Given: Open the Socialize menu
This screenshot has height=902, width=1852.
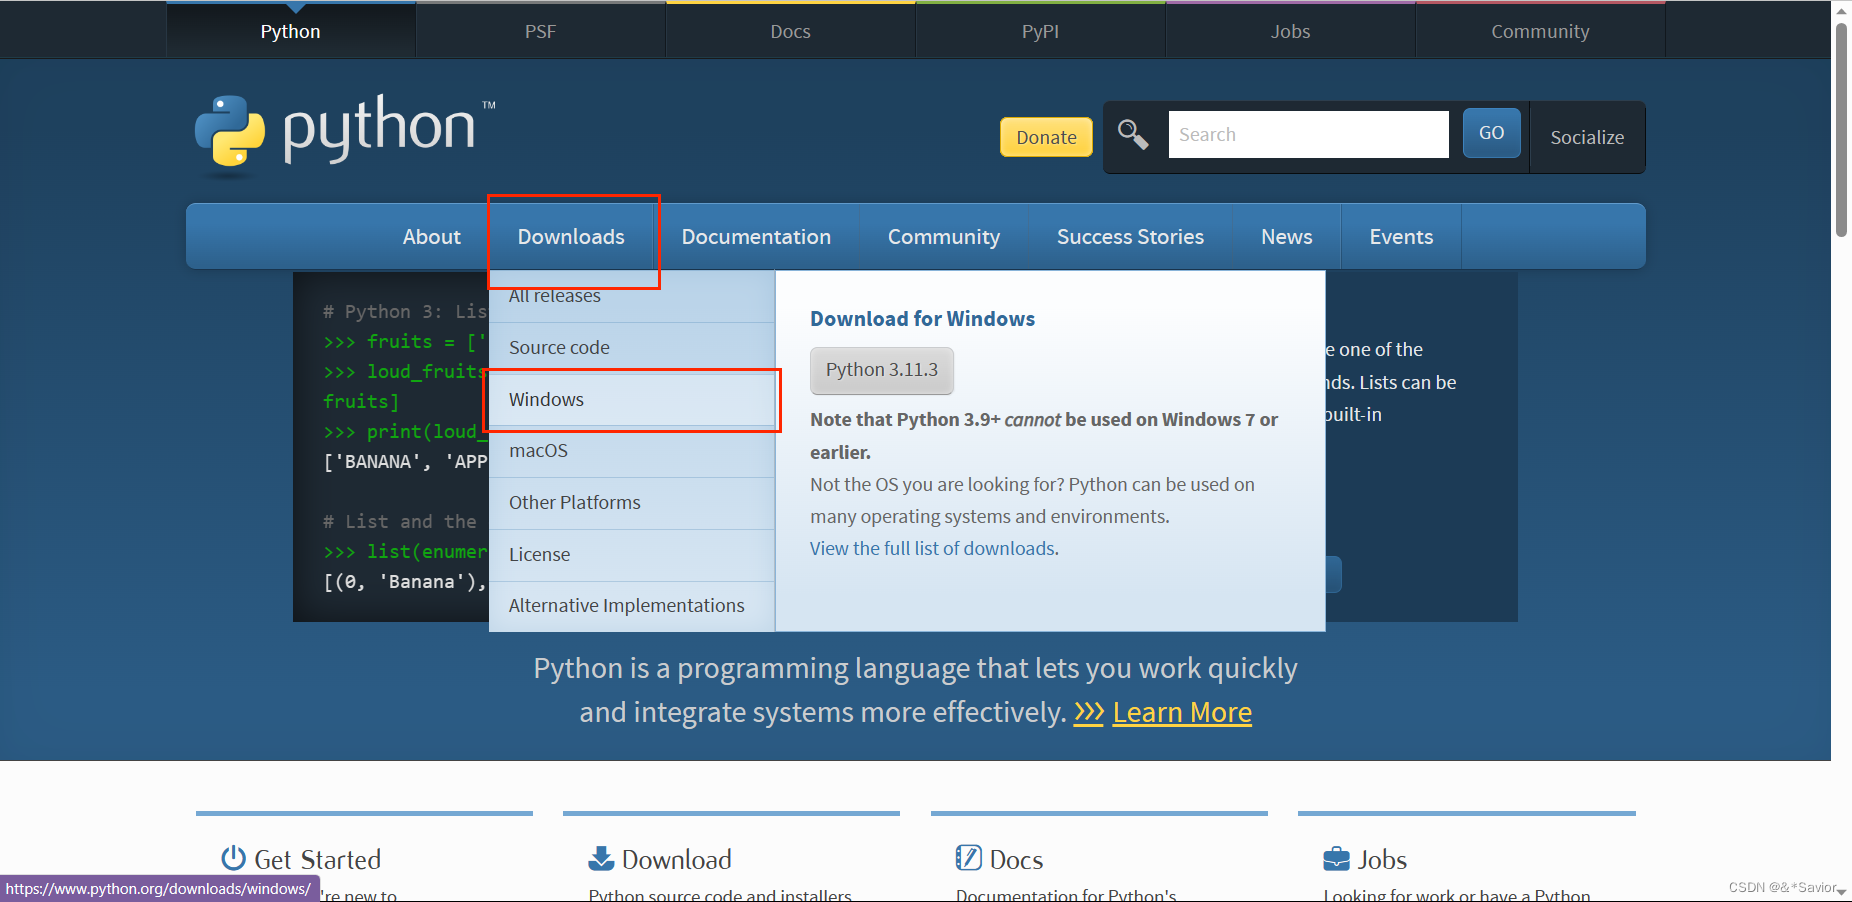Looking at the screenshot, I should 1587,137.
